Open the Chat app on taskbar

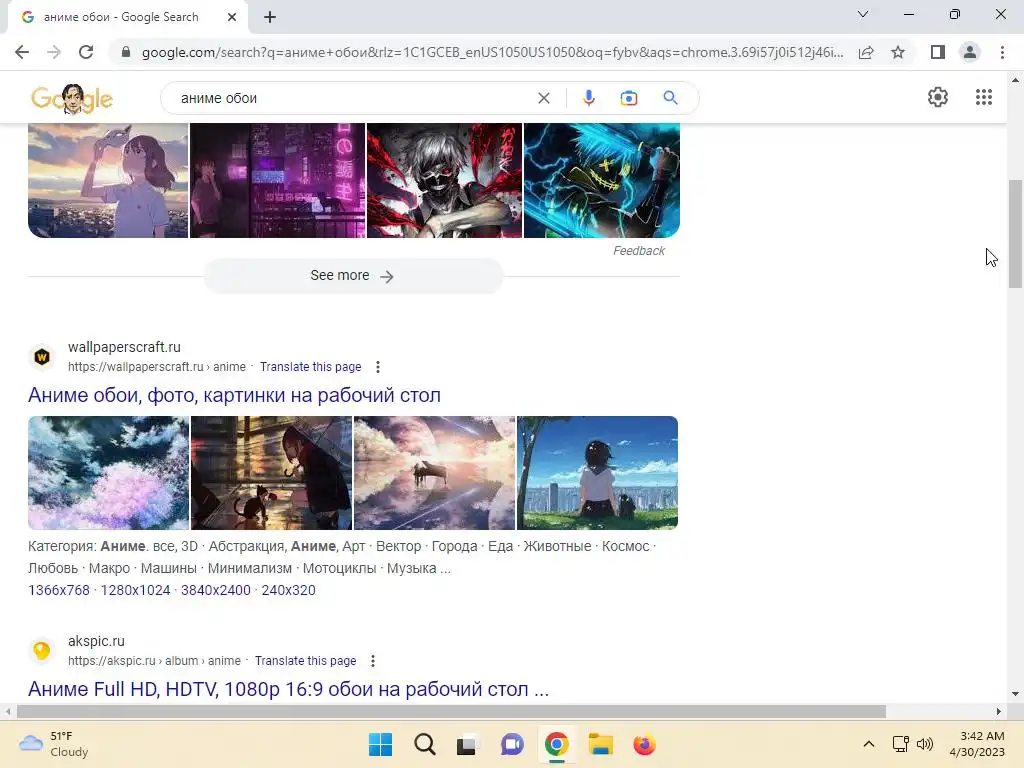pyautogui.click(x=512, y=744)
